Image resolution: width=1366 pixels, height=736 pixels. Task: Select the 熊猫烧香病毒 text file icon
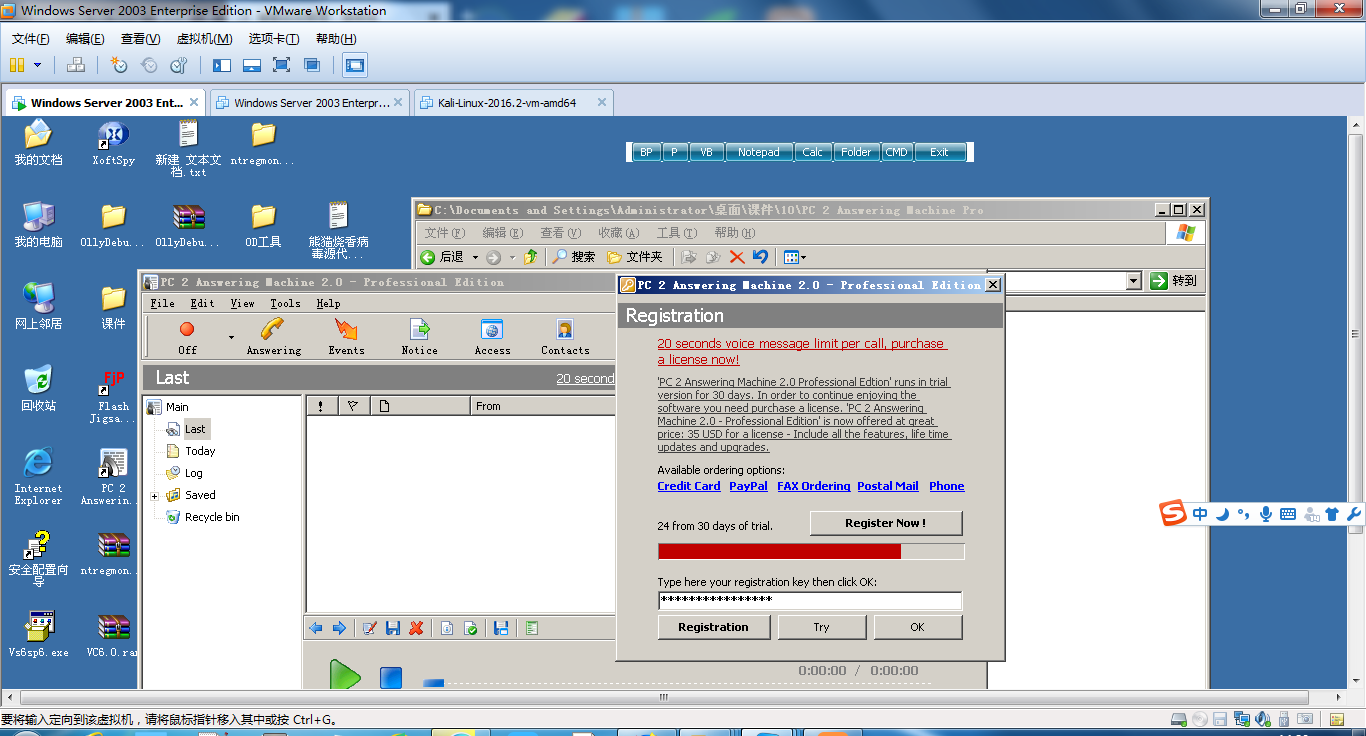pos(338,231)
